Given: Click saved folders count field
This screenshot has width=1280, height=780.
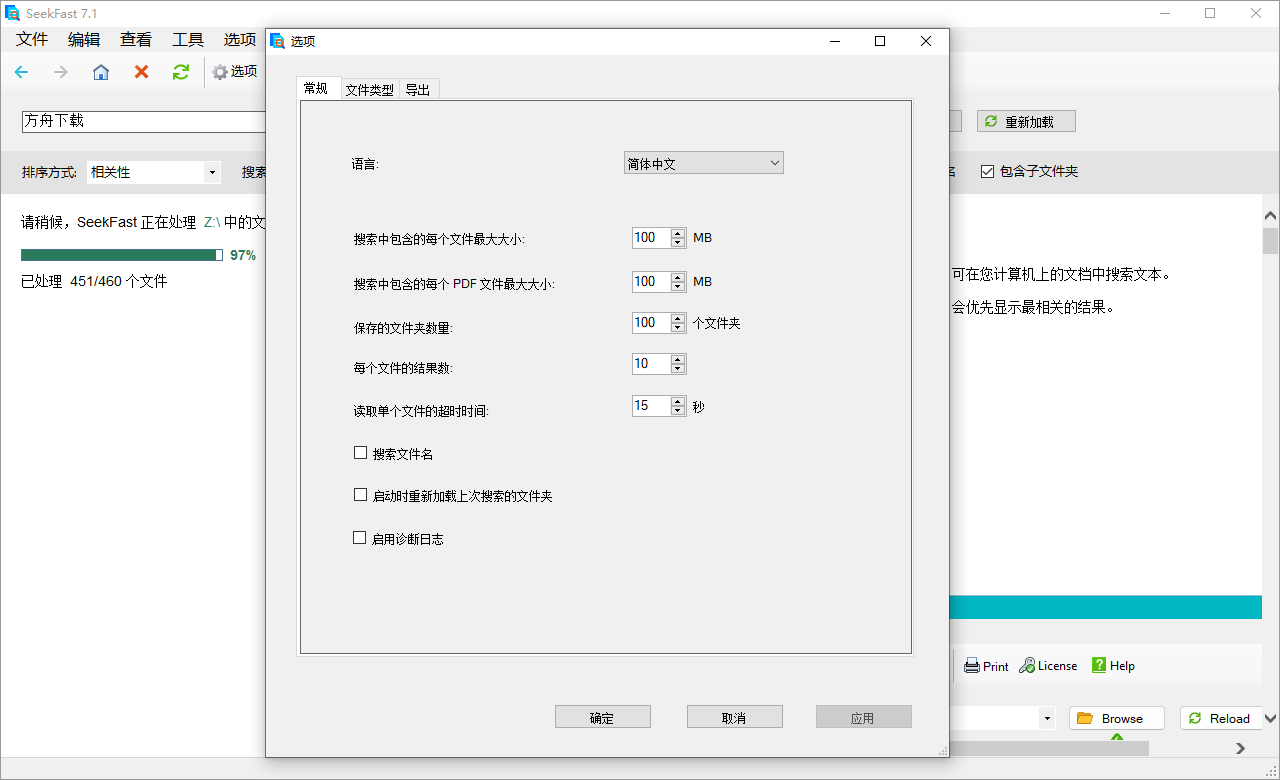Looking at the screenshot, I should tap(652, 323).
